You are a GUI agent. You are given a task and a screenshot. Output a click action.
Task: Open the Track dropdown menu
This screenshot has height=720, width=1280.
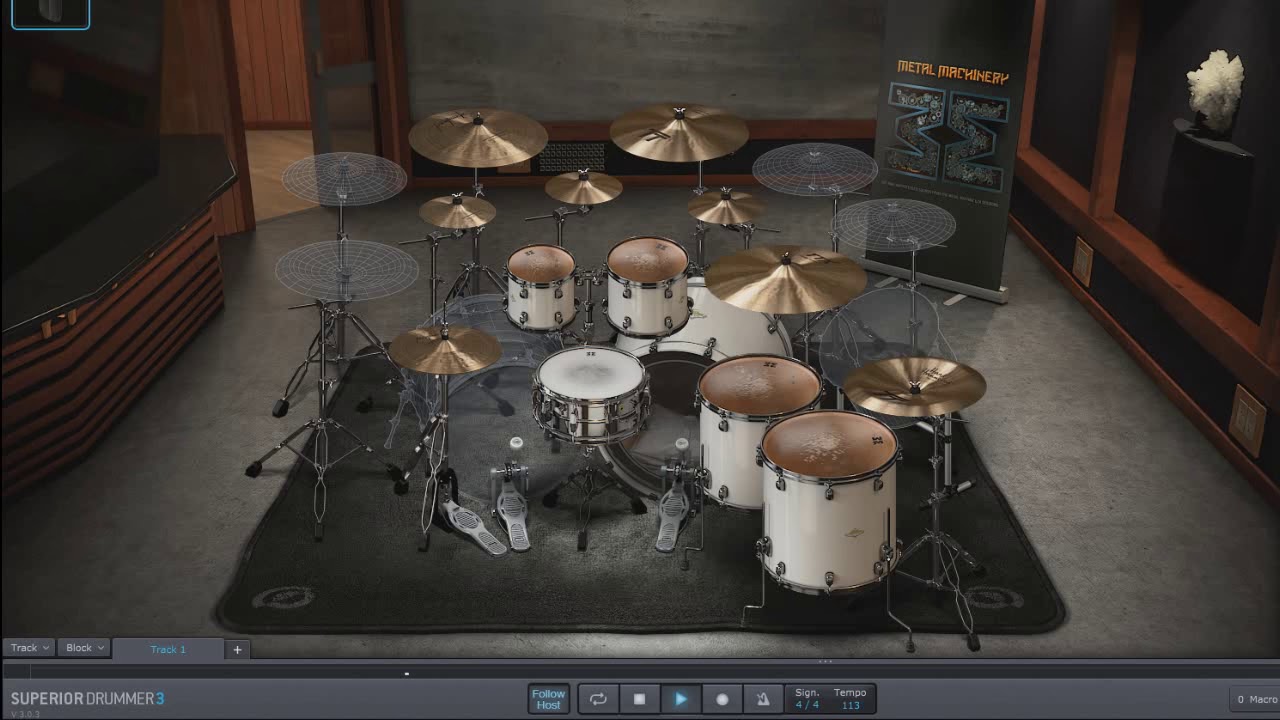tap(29, 648)
